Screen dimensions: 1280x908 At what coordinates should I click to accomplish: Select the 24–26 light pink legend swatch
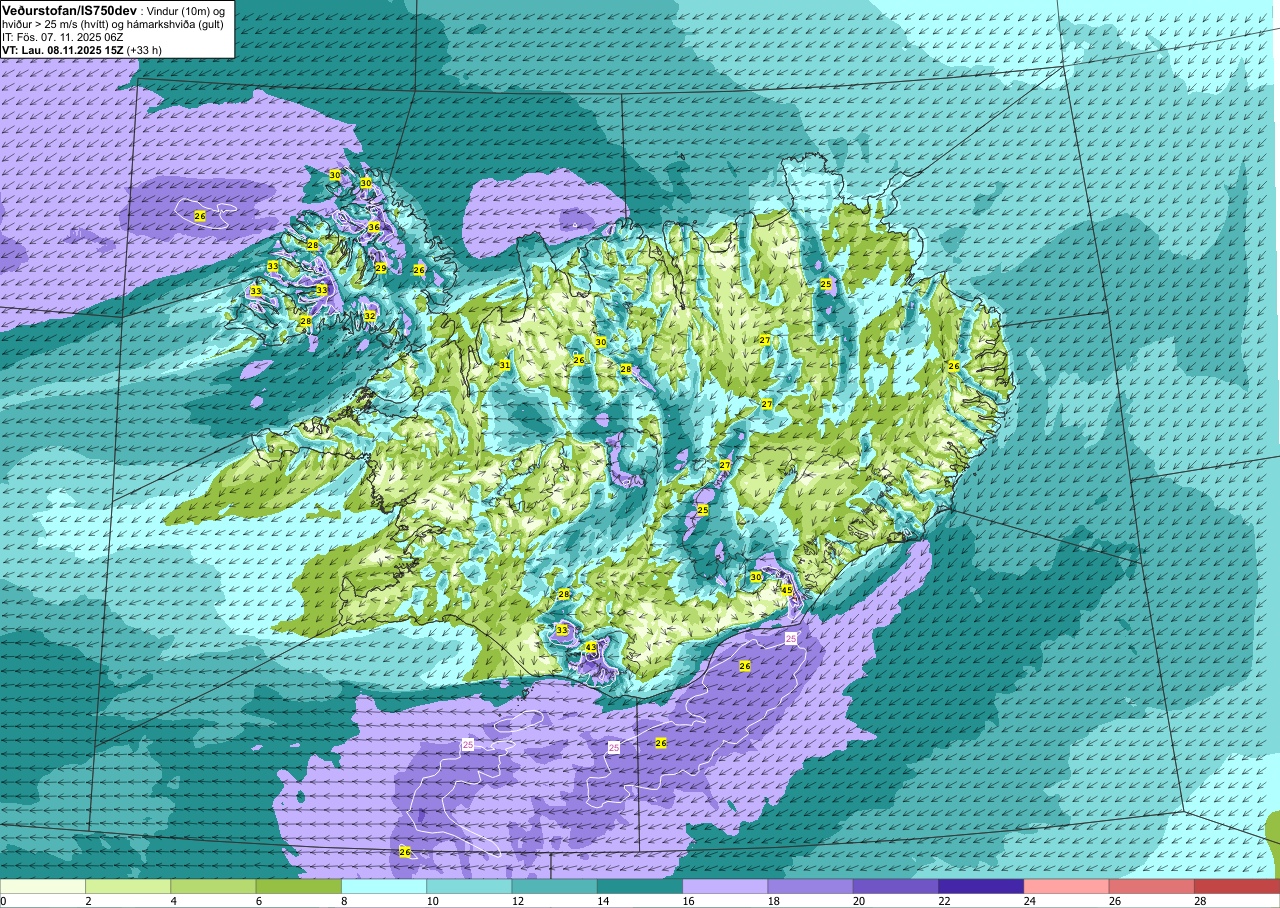pyautogui.click(x=1066, y=886)
